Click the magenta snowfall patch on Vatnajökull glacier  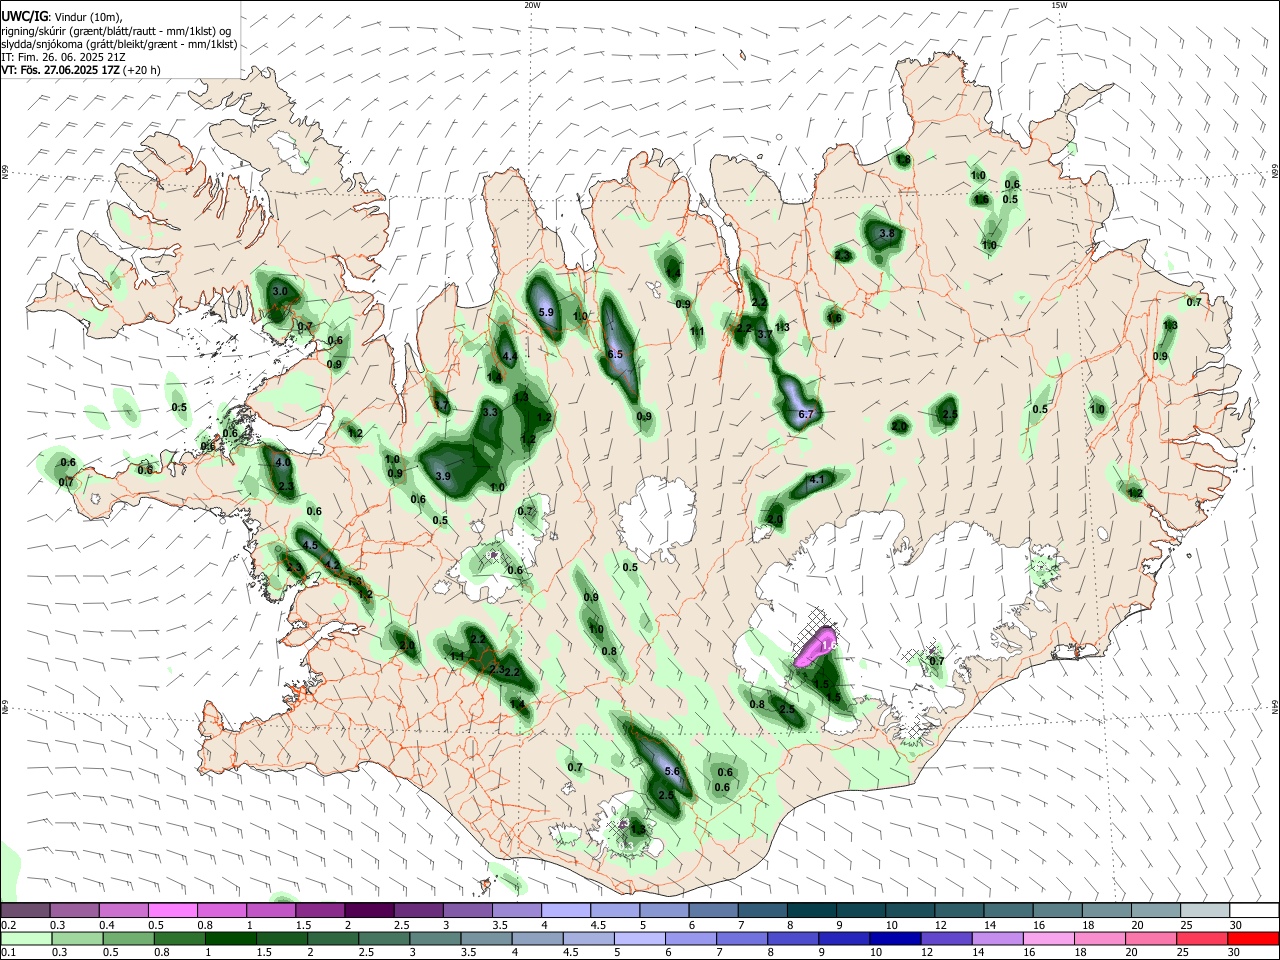click(816, 647)
